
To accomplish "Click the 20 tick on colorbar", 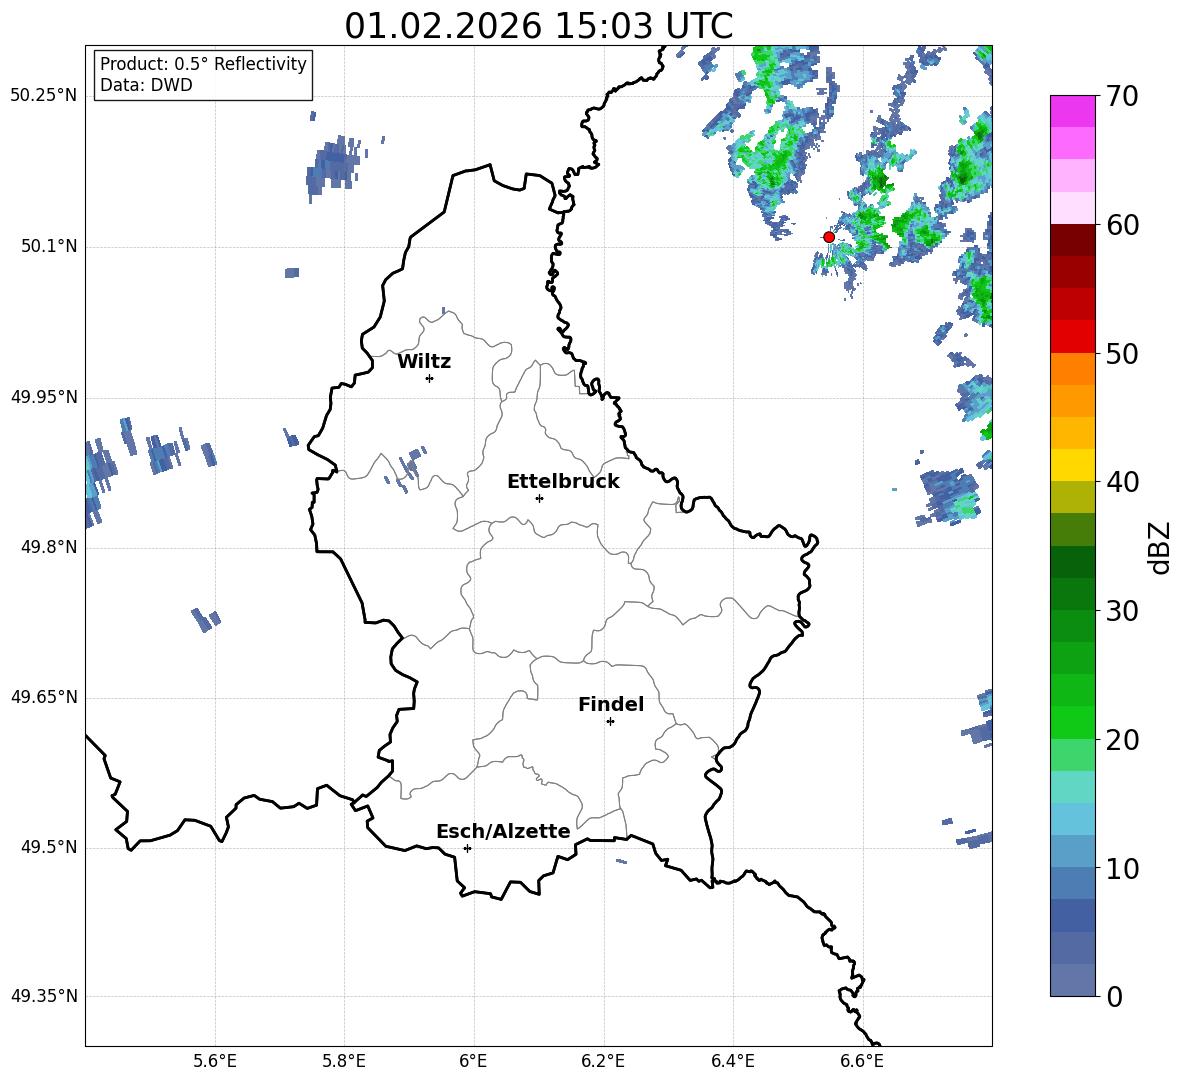I will 1123,740.
